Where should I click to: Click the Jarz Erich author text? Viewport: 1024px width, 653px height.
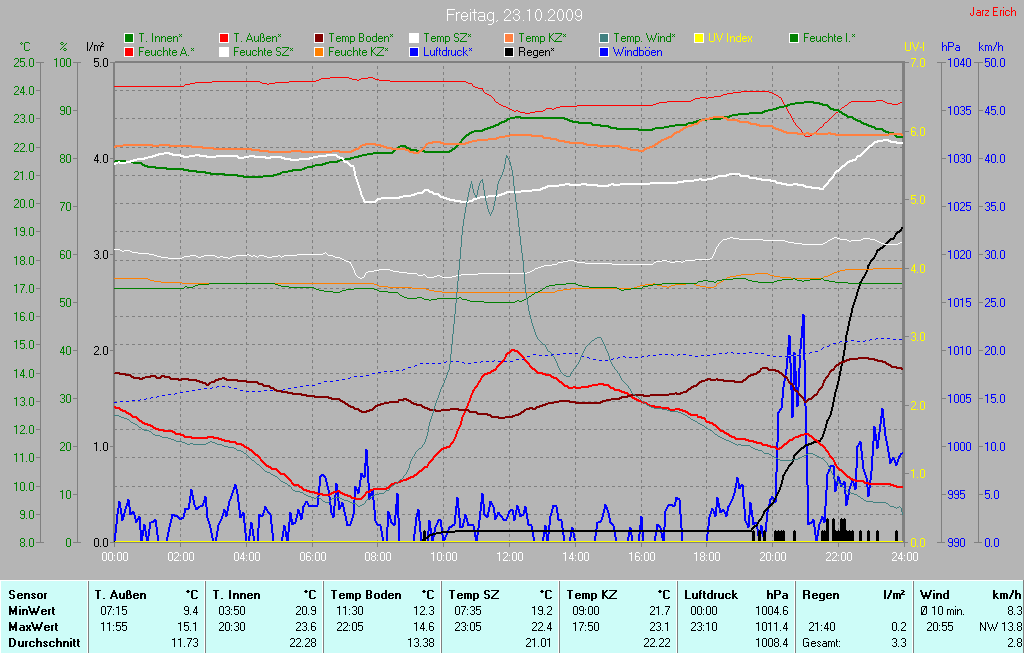(993, 13)
